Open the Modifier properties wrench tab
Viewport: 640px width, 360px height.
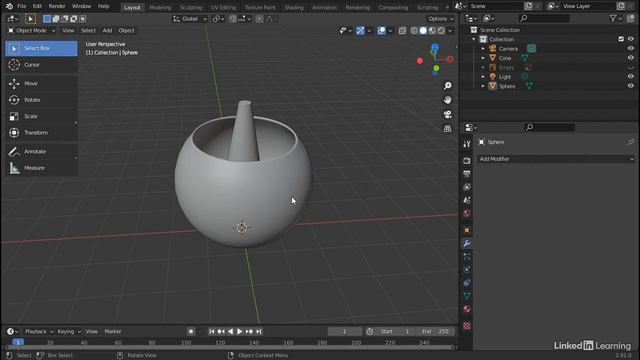467,244
